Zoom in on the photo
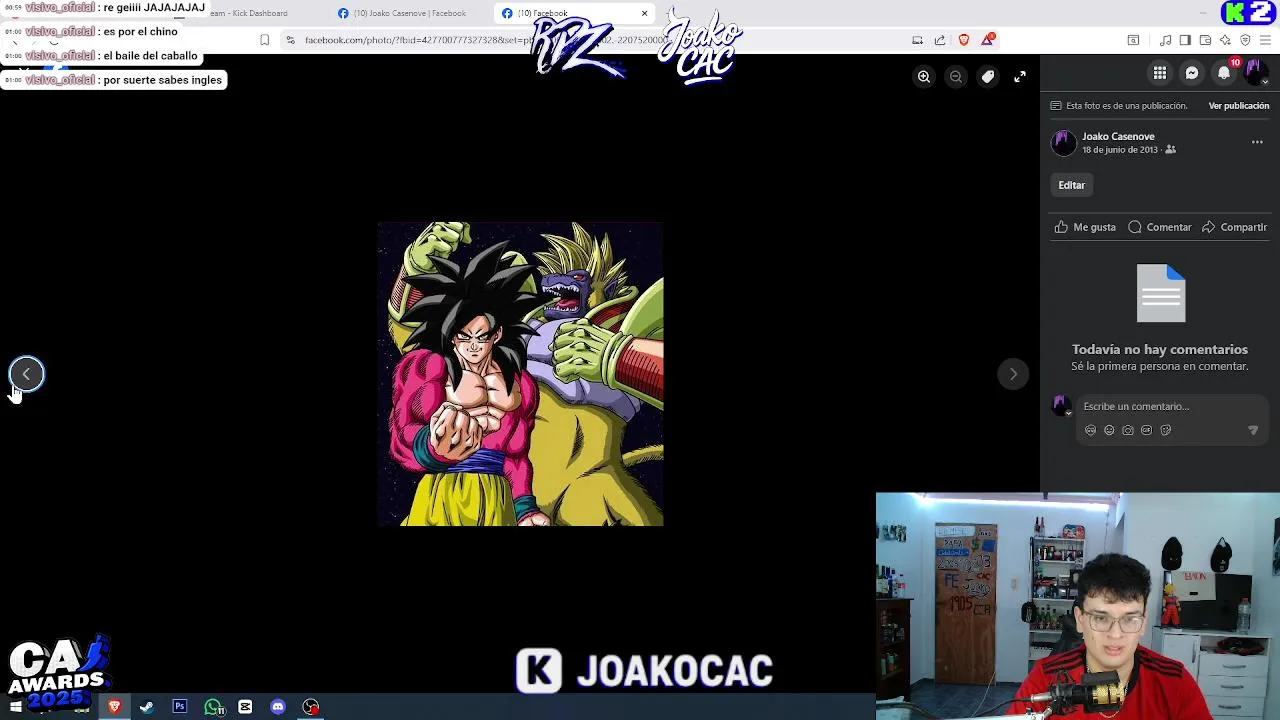This screenshot has width=1280, height=720. pos(924,77)
